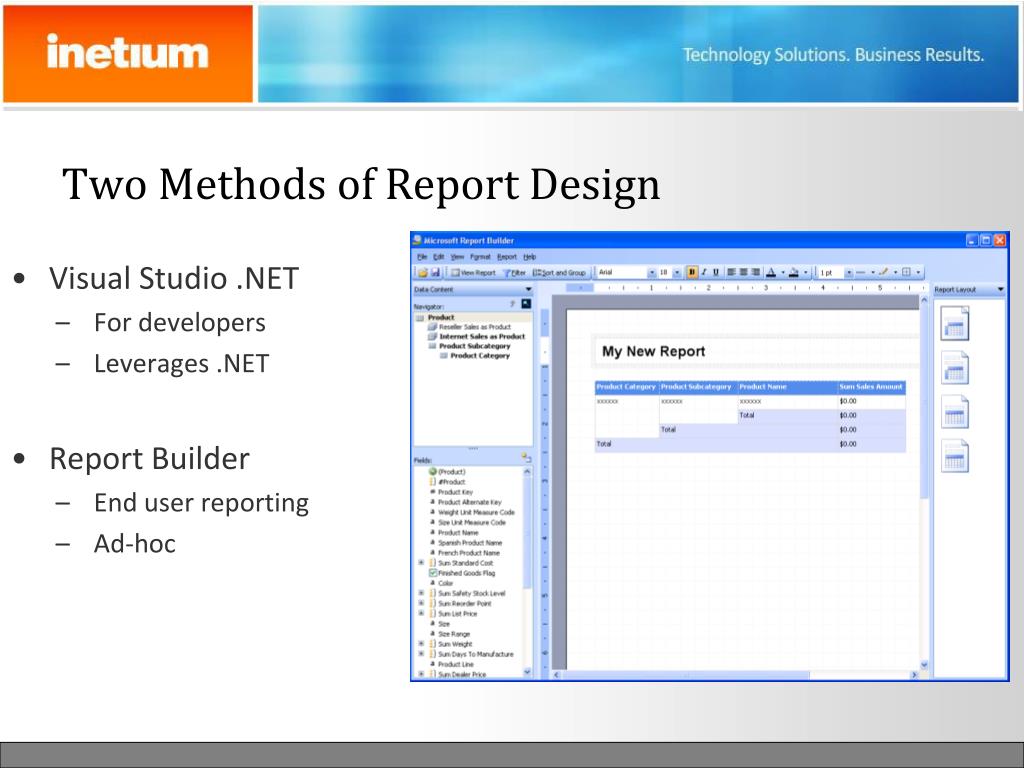
Task: Click the Microsoft Report Builder title icon
Action: click(417, 240)
